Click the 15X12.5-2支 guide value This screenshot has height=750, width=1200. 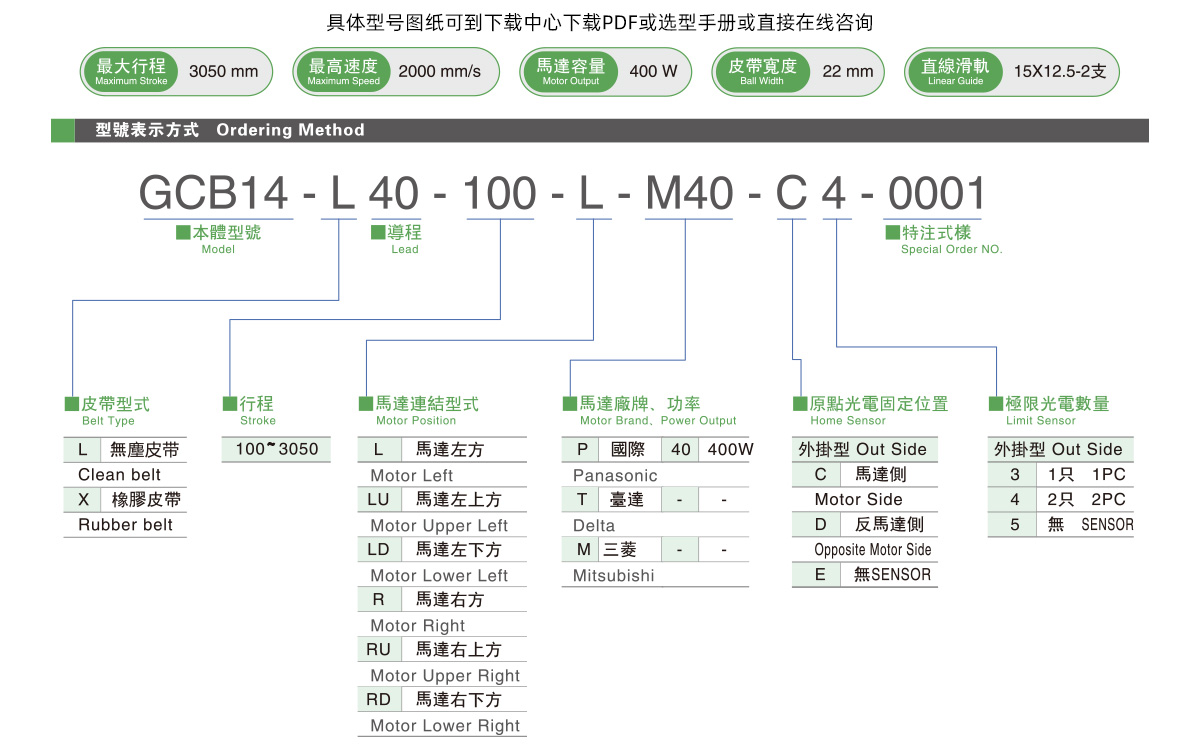point(1059,71)
